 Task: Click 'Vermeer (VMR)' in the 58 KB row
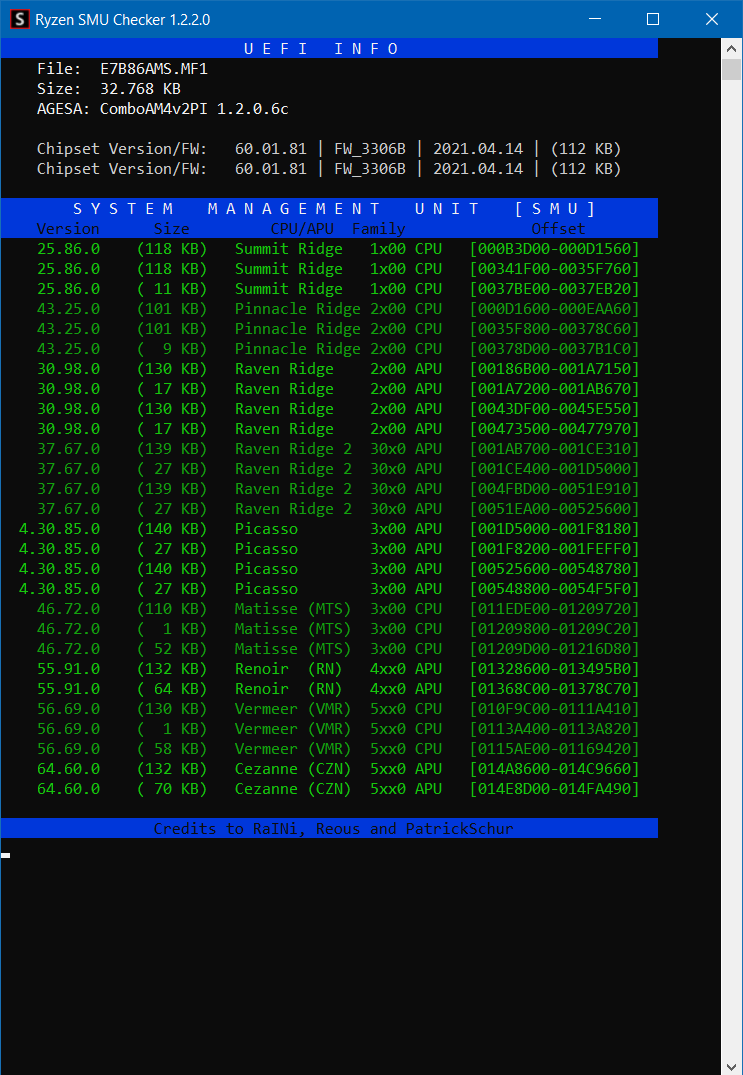coord(293,749)
